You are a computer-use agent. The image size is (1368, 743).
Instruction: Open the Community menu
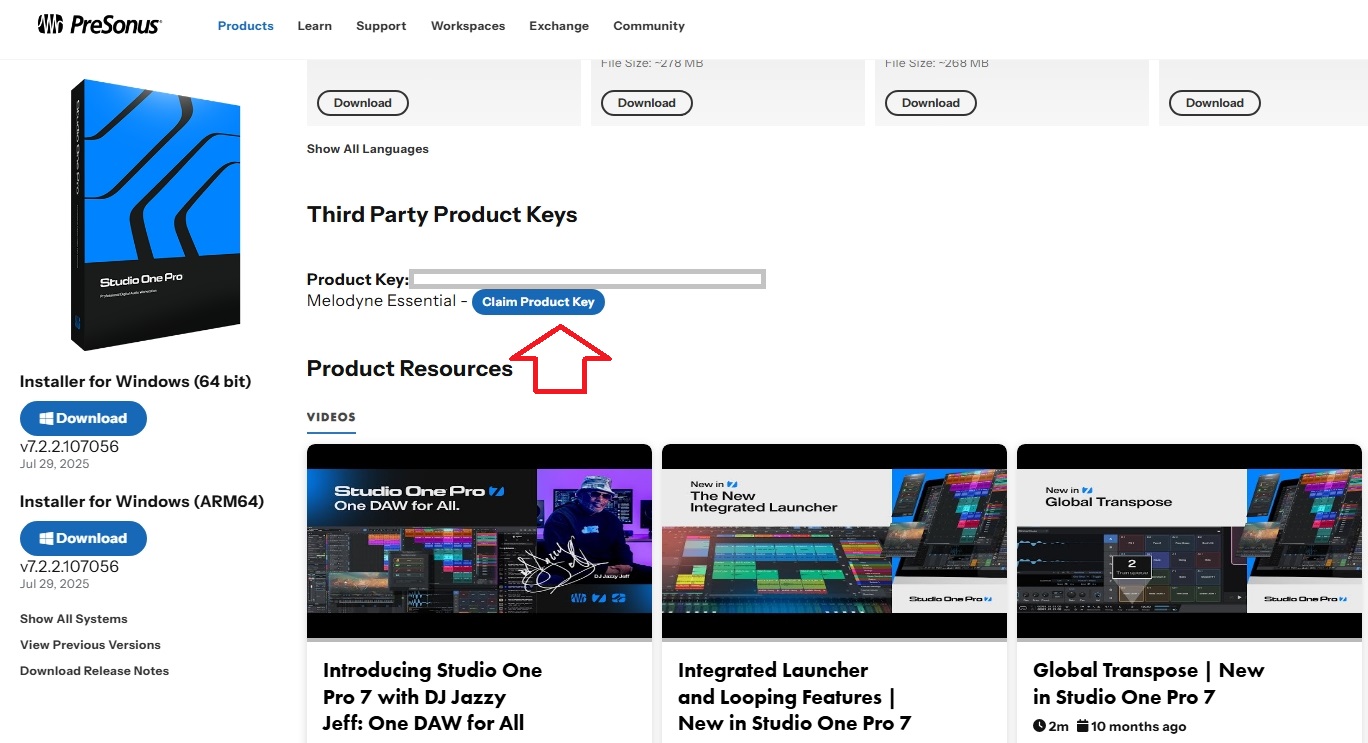(x=649, y=26)
